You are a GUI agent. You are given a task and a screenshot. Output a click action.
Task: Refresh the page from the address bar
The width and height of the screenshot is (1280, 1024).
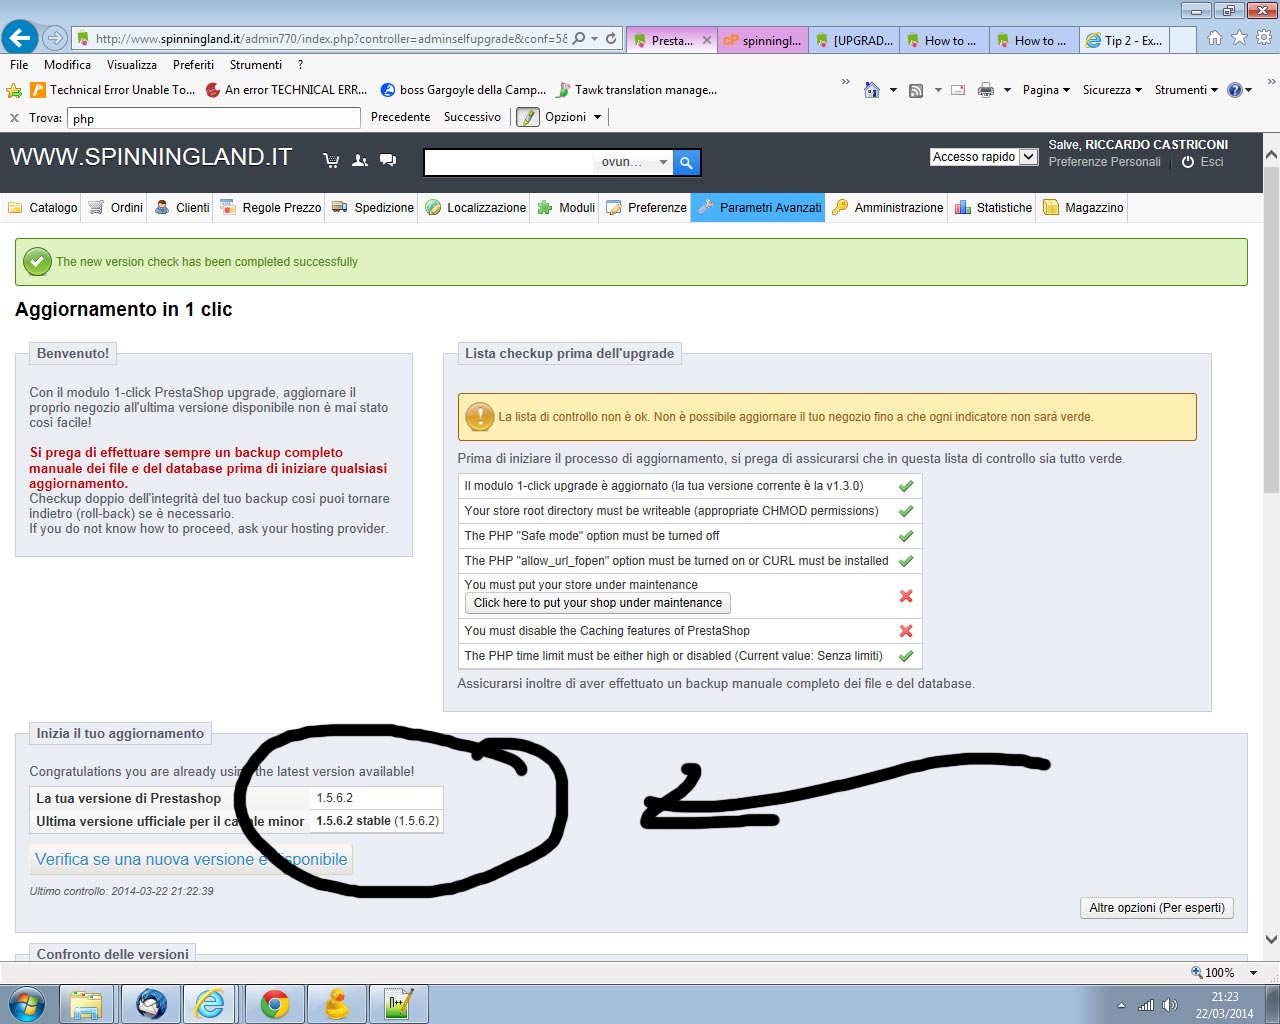click(x=611, y=39)
